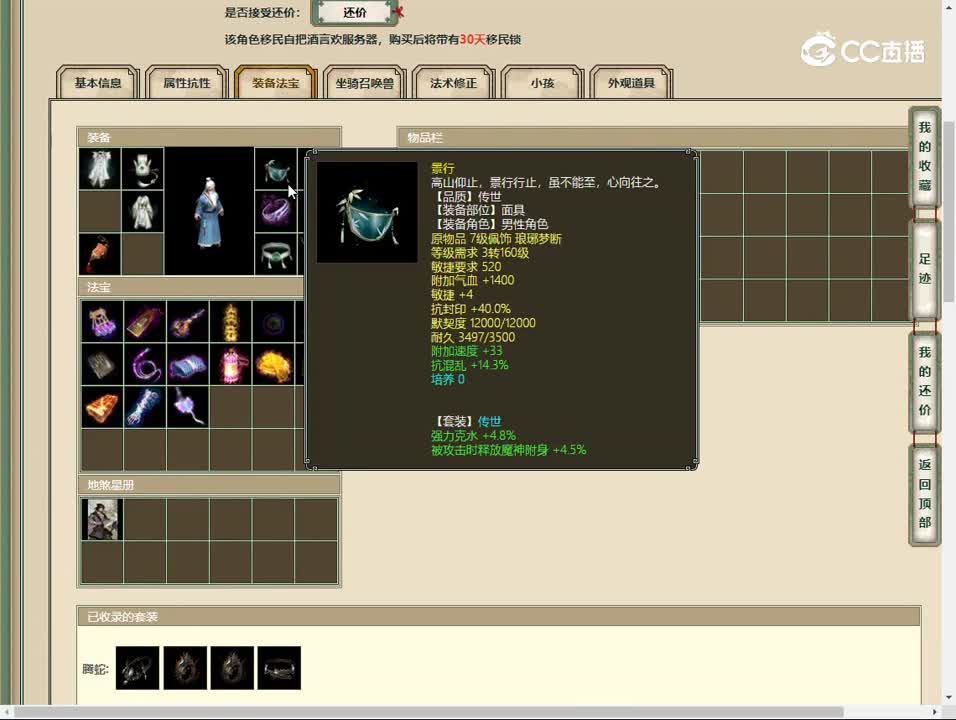Select the blue-white bone claw treasure icon
Screen dimensions: 956x720
145,407
